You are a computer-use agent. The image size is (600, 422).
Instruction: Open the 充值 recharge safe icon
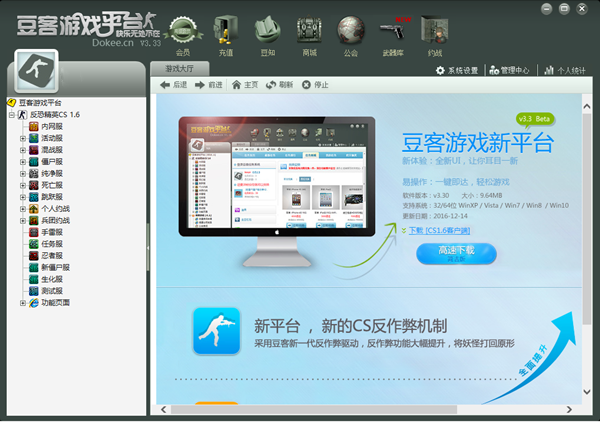225,31
